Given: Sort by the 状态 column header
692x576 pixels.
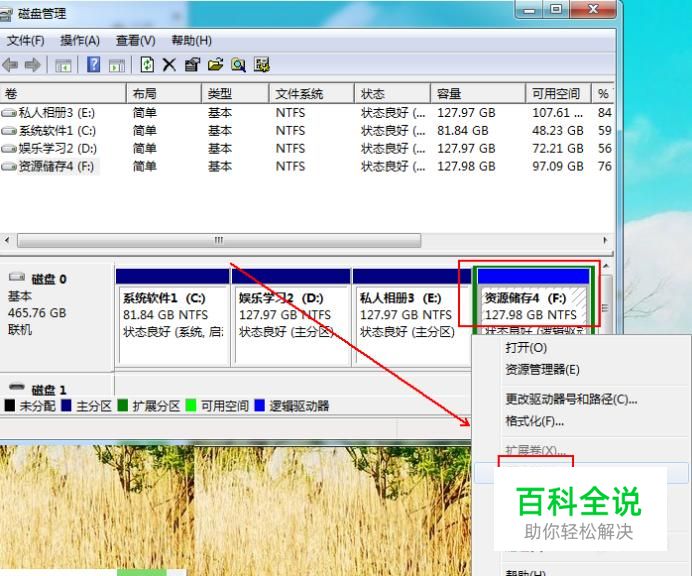Looking at the screenshot, I should 392,94.
